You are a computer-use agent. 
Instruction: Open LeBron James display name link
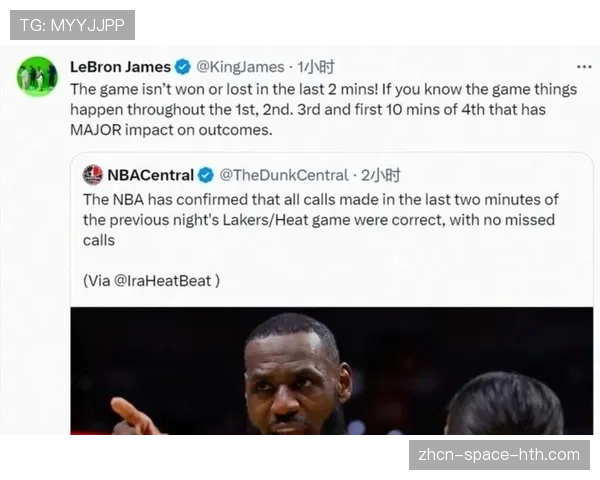point(121,67)
